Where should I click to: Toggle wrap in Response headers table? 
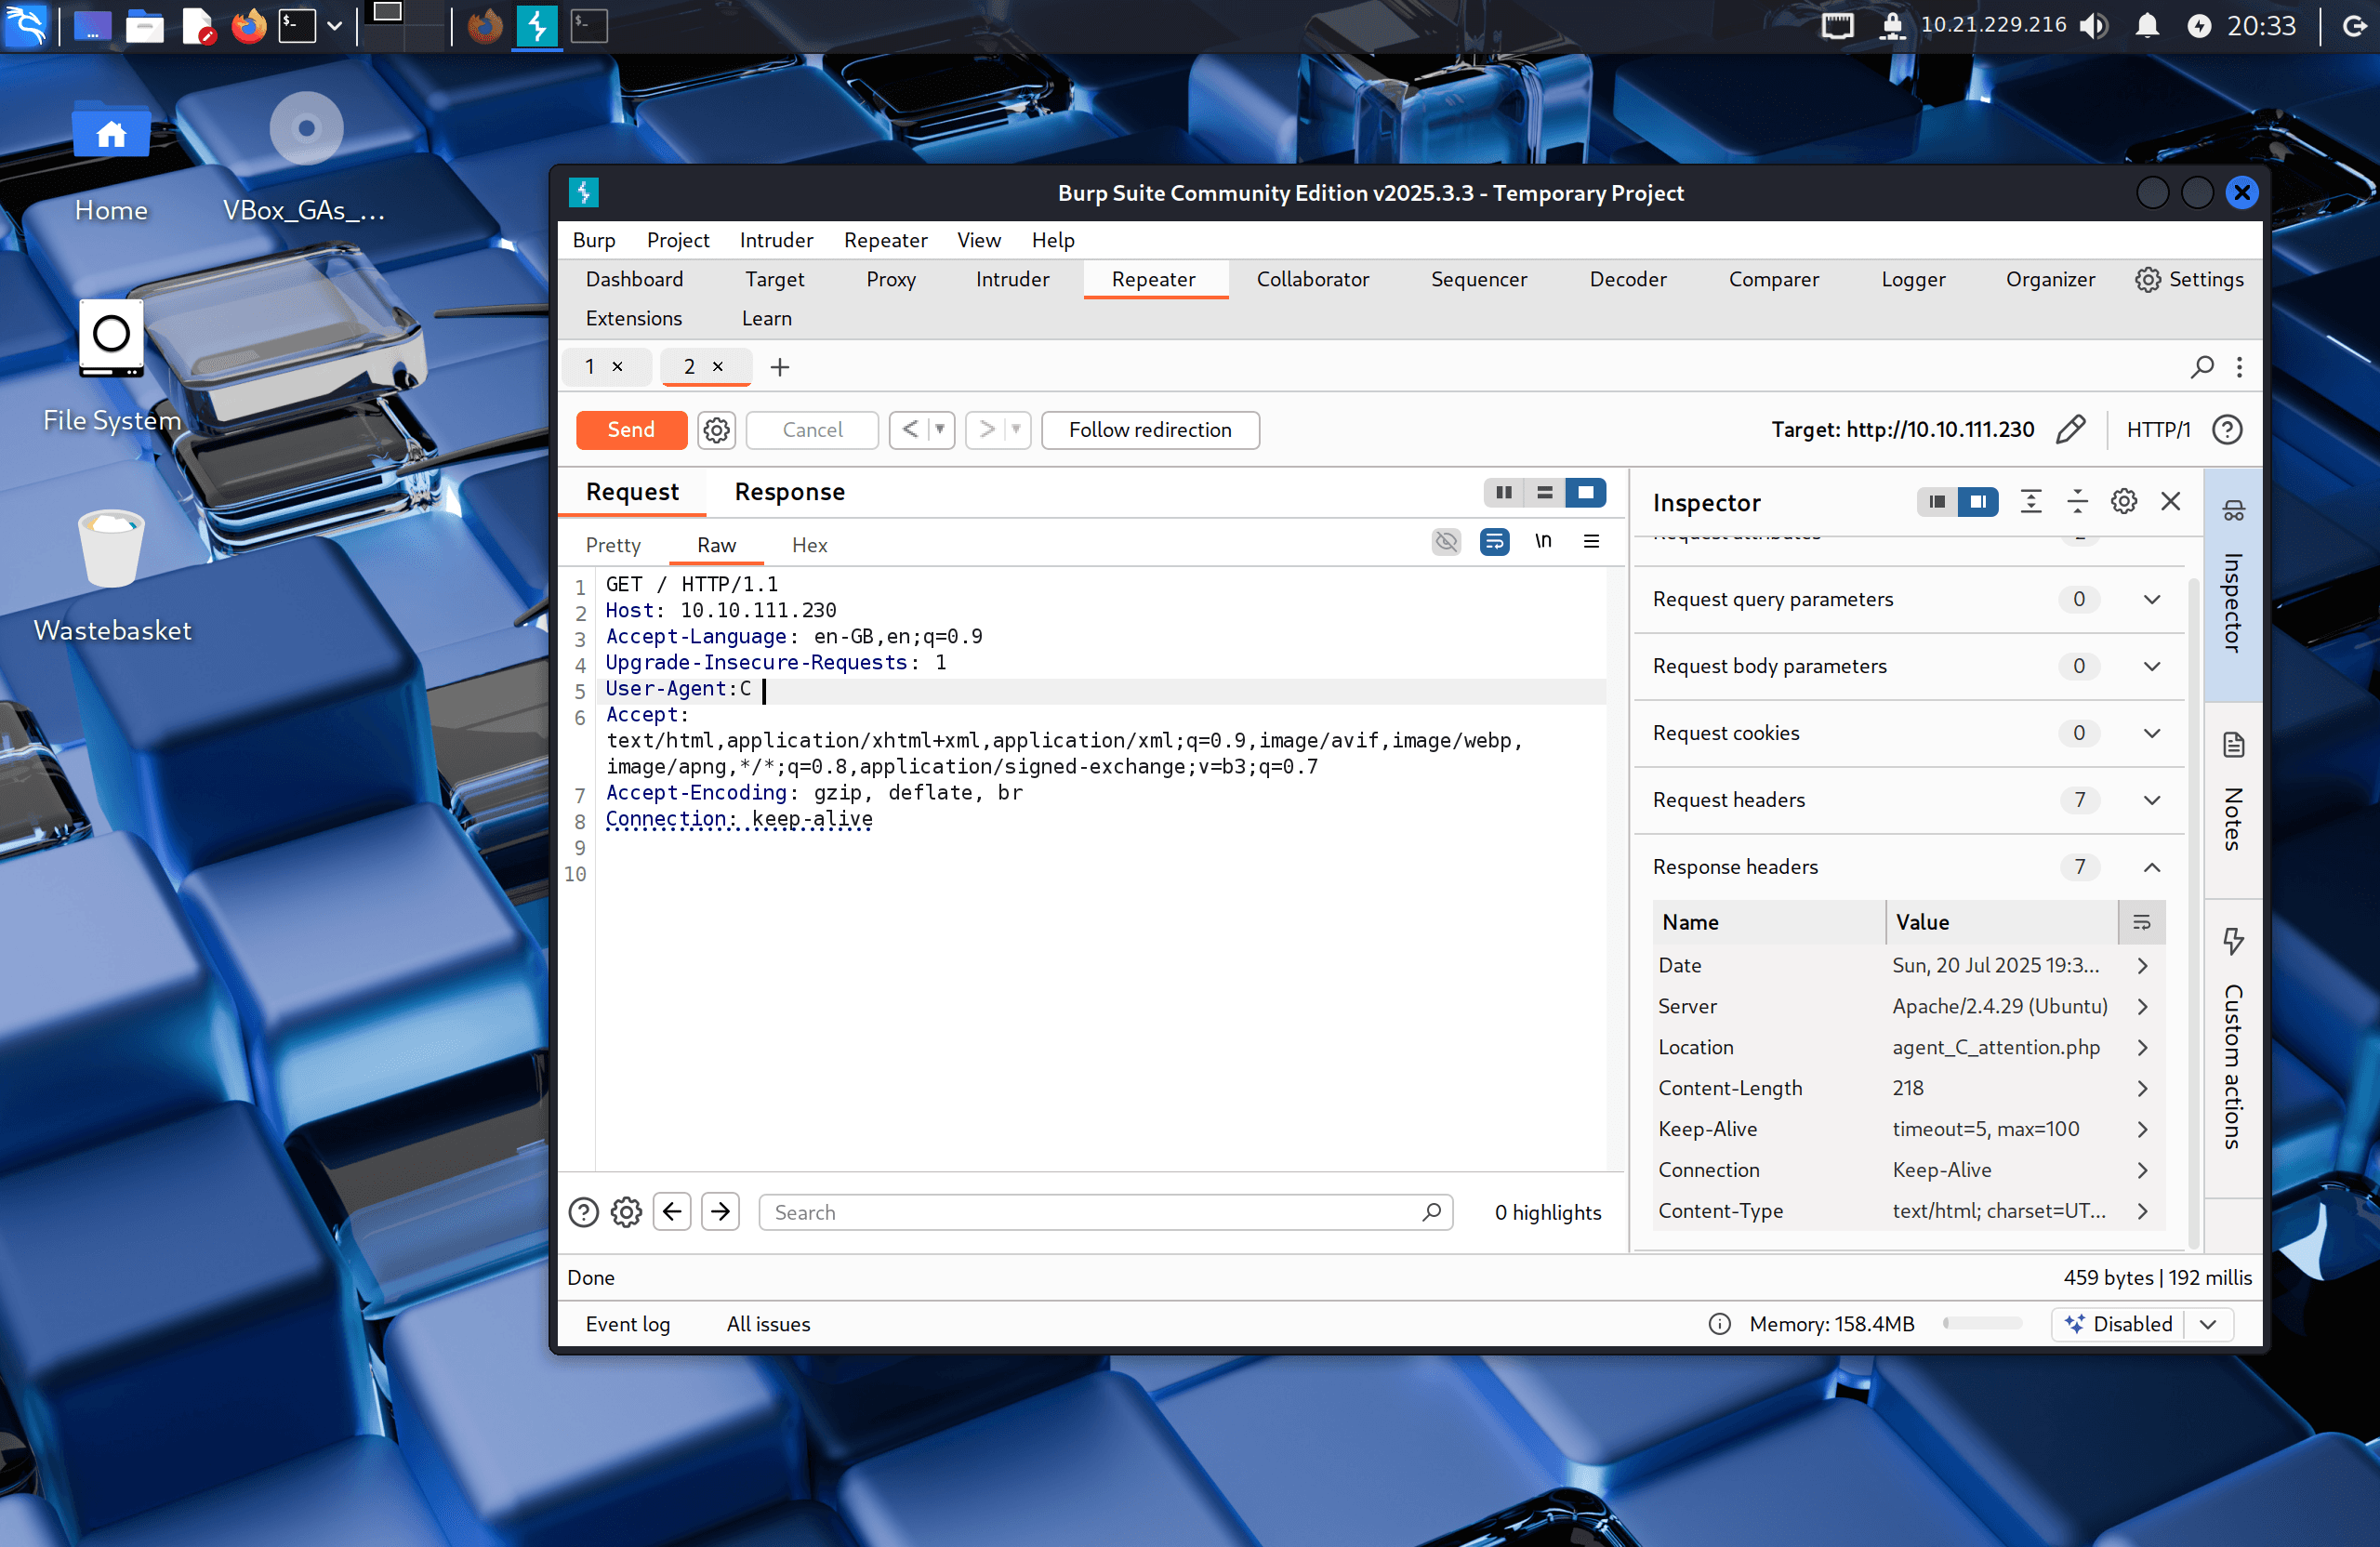click(2141, 922)
